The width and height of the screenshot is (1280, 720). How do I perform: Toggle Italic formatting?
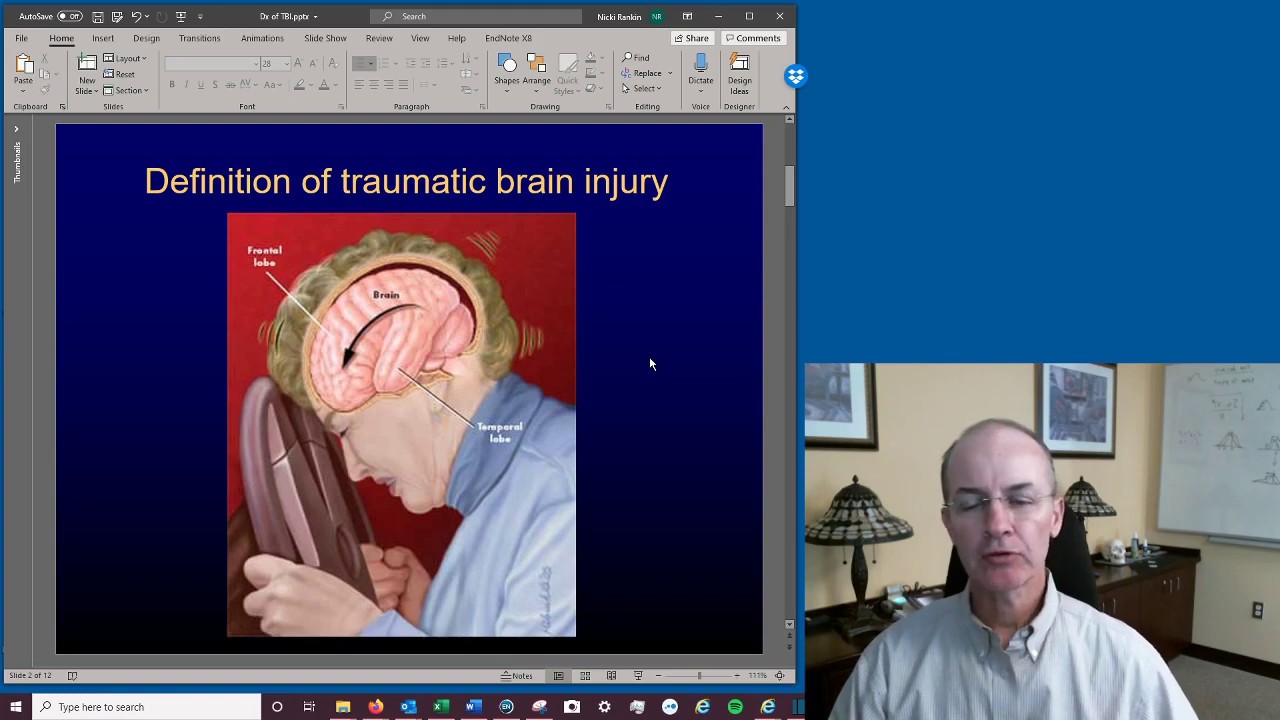[186, 85]
